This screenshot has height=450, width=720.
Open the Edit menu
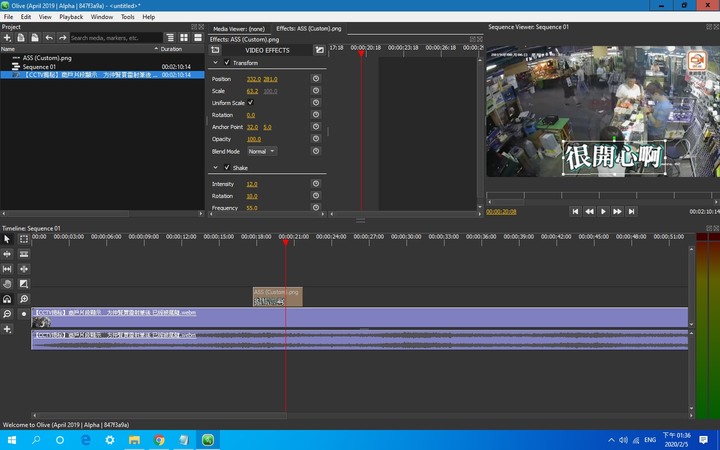(x=26, y=17)
